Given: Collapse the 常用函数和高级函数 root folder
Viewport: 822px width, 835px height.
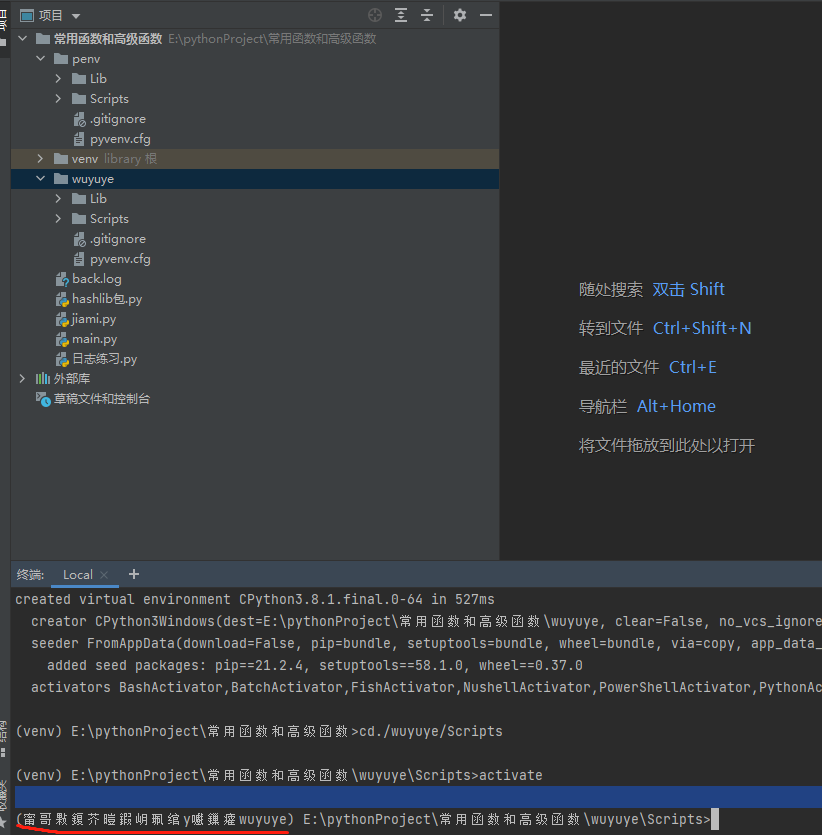Looking at the screenshot, I should click(x=22, y=38).
